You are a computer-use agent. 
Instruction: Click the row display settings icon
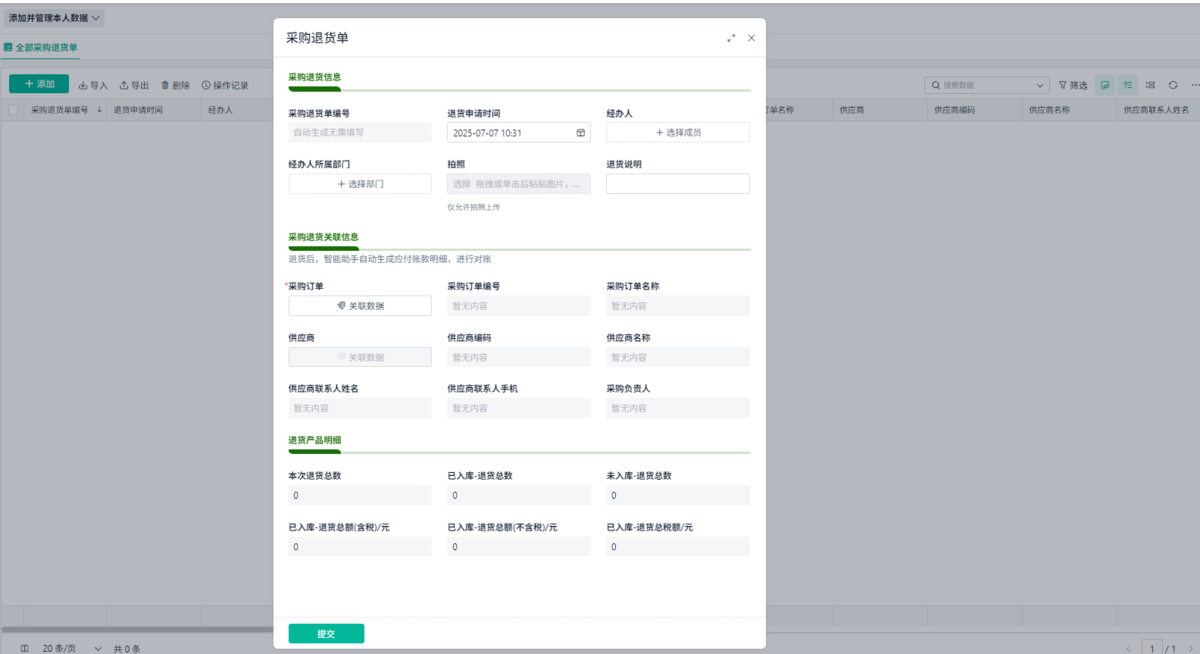pyautogui.click(x=1151, y=85)
